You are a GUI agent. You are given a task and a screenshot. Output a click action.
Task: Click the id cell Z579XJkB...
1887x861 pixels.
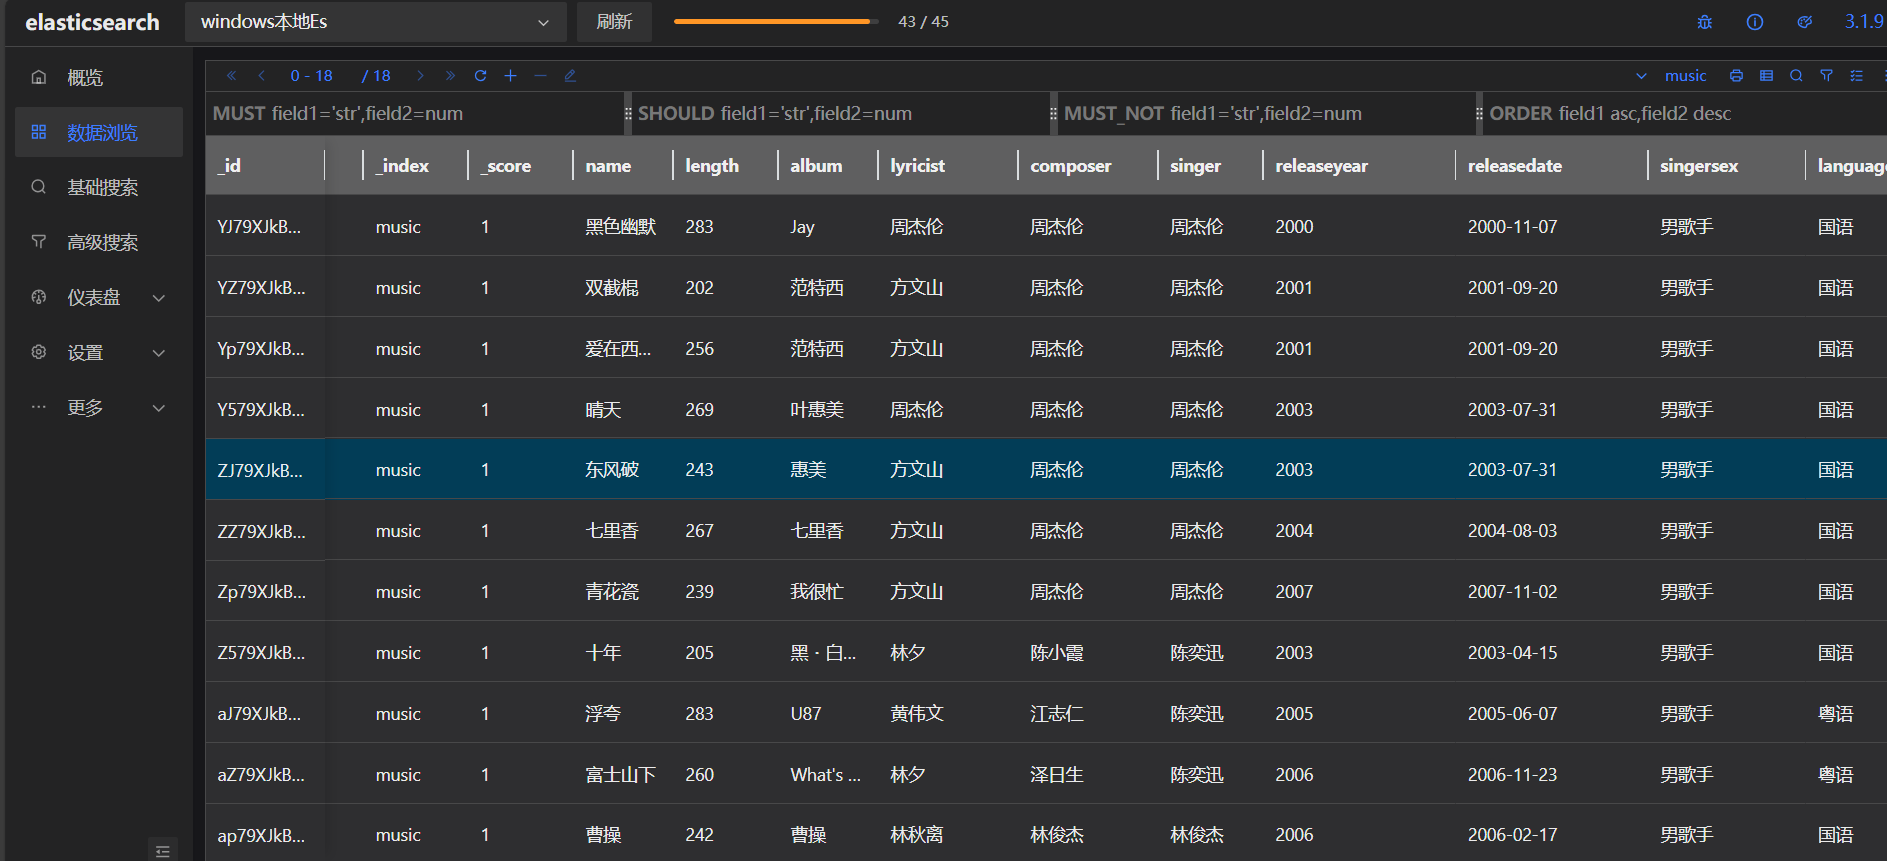click(261, 653)
